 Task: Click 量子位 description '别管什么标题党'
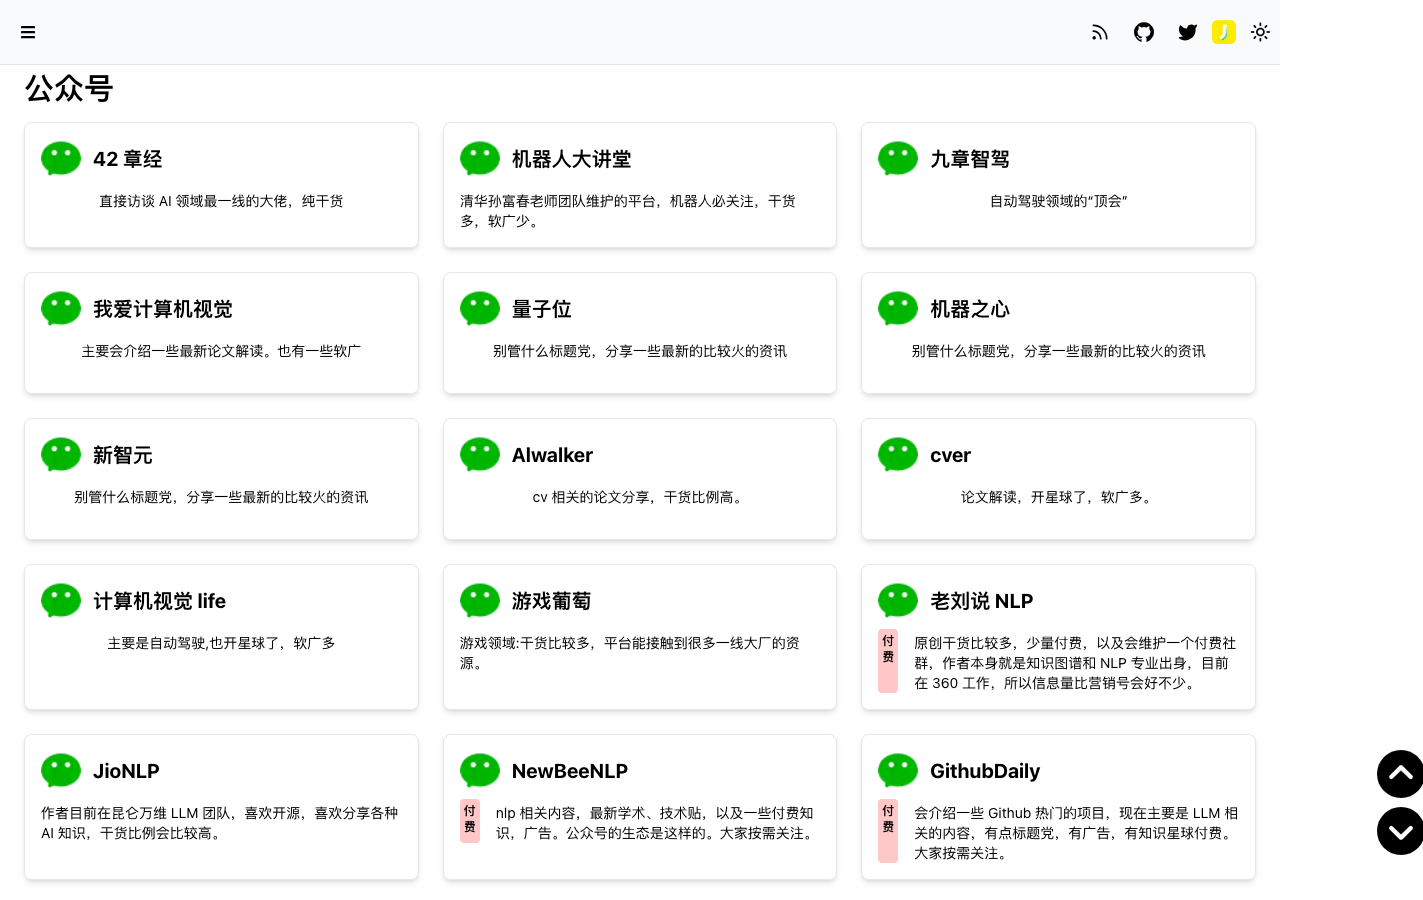click(640, 351)
